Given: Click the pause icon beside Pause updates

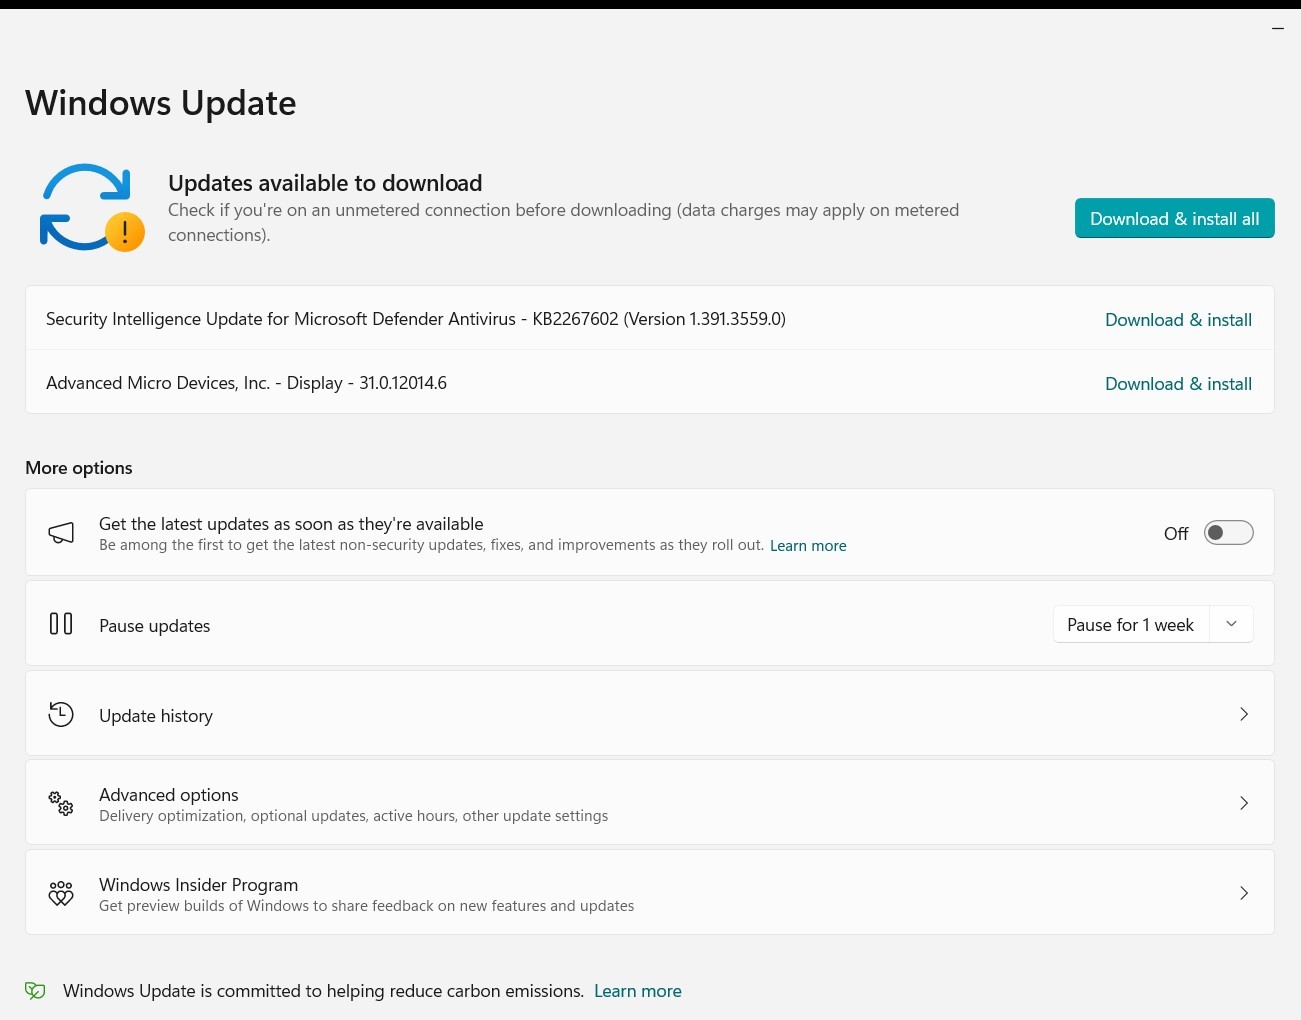Looking at the screenshot, I should pyautogui.click(x=61, y=624).
